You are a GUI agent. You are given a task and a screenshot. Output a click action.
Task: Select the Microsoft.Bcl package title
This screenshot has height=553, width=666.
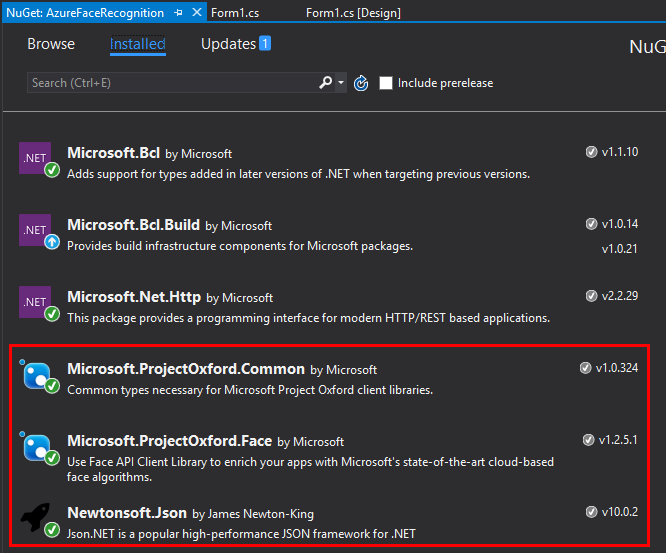[113, 152]
